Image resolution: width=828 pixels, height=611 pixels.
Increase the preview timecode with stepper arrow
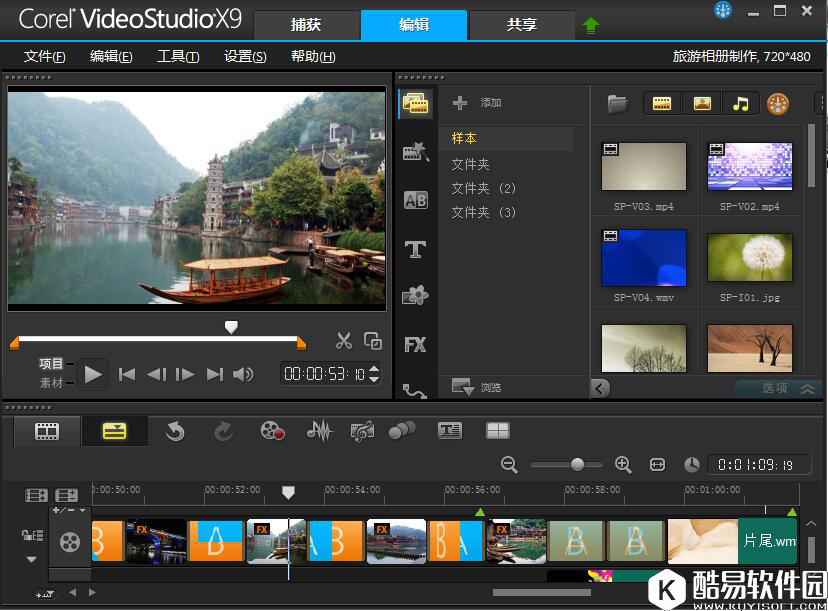click(x=374, y=369)
